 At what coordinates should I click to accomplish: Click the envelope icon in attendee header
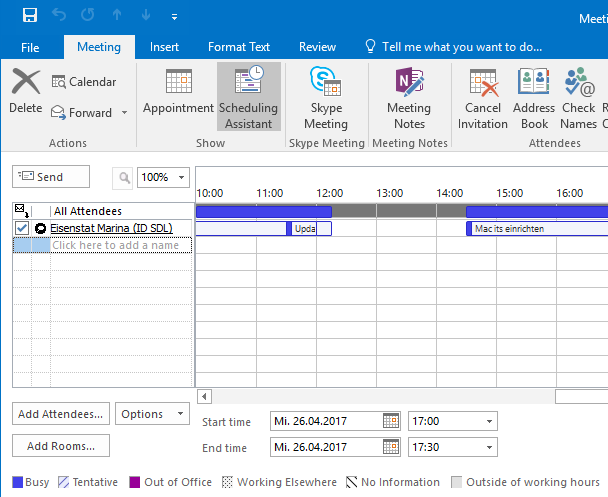coord(21,211)
